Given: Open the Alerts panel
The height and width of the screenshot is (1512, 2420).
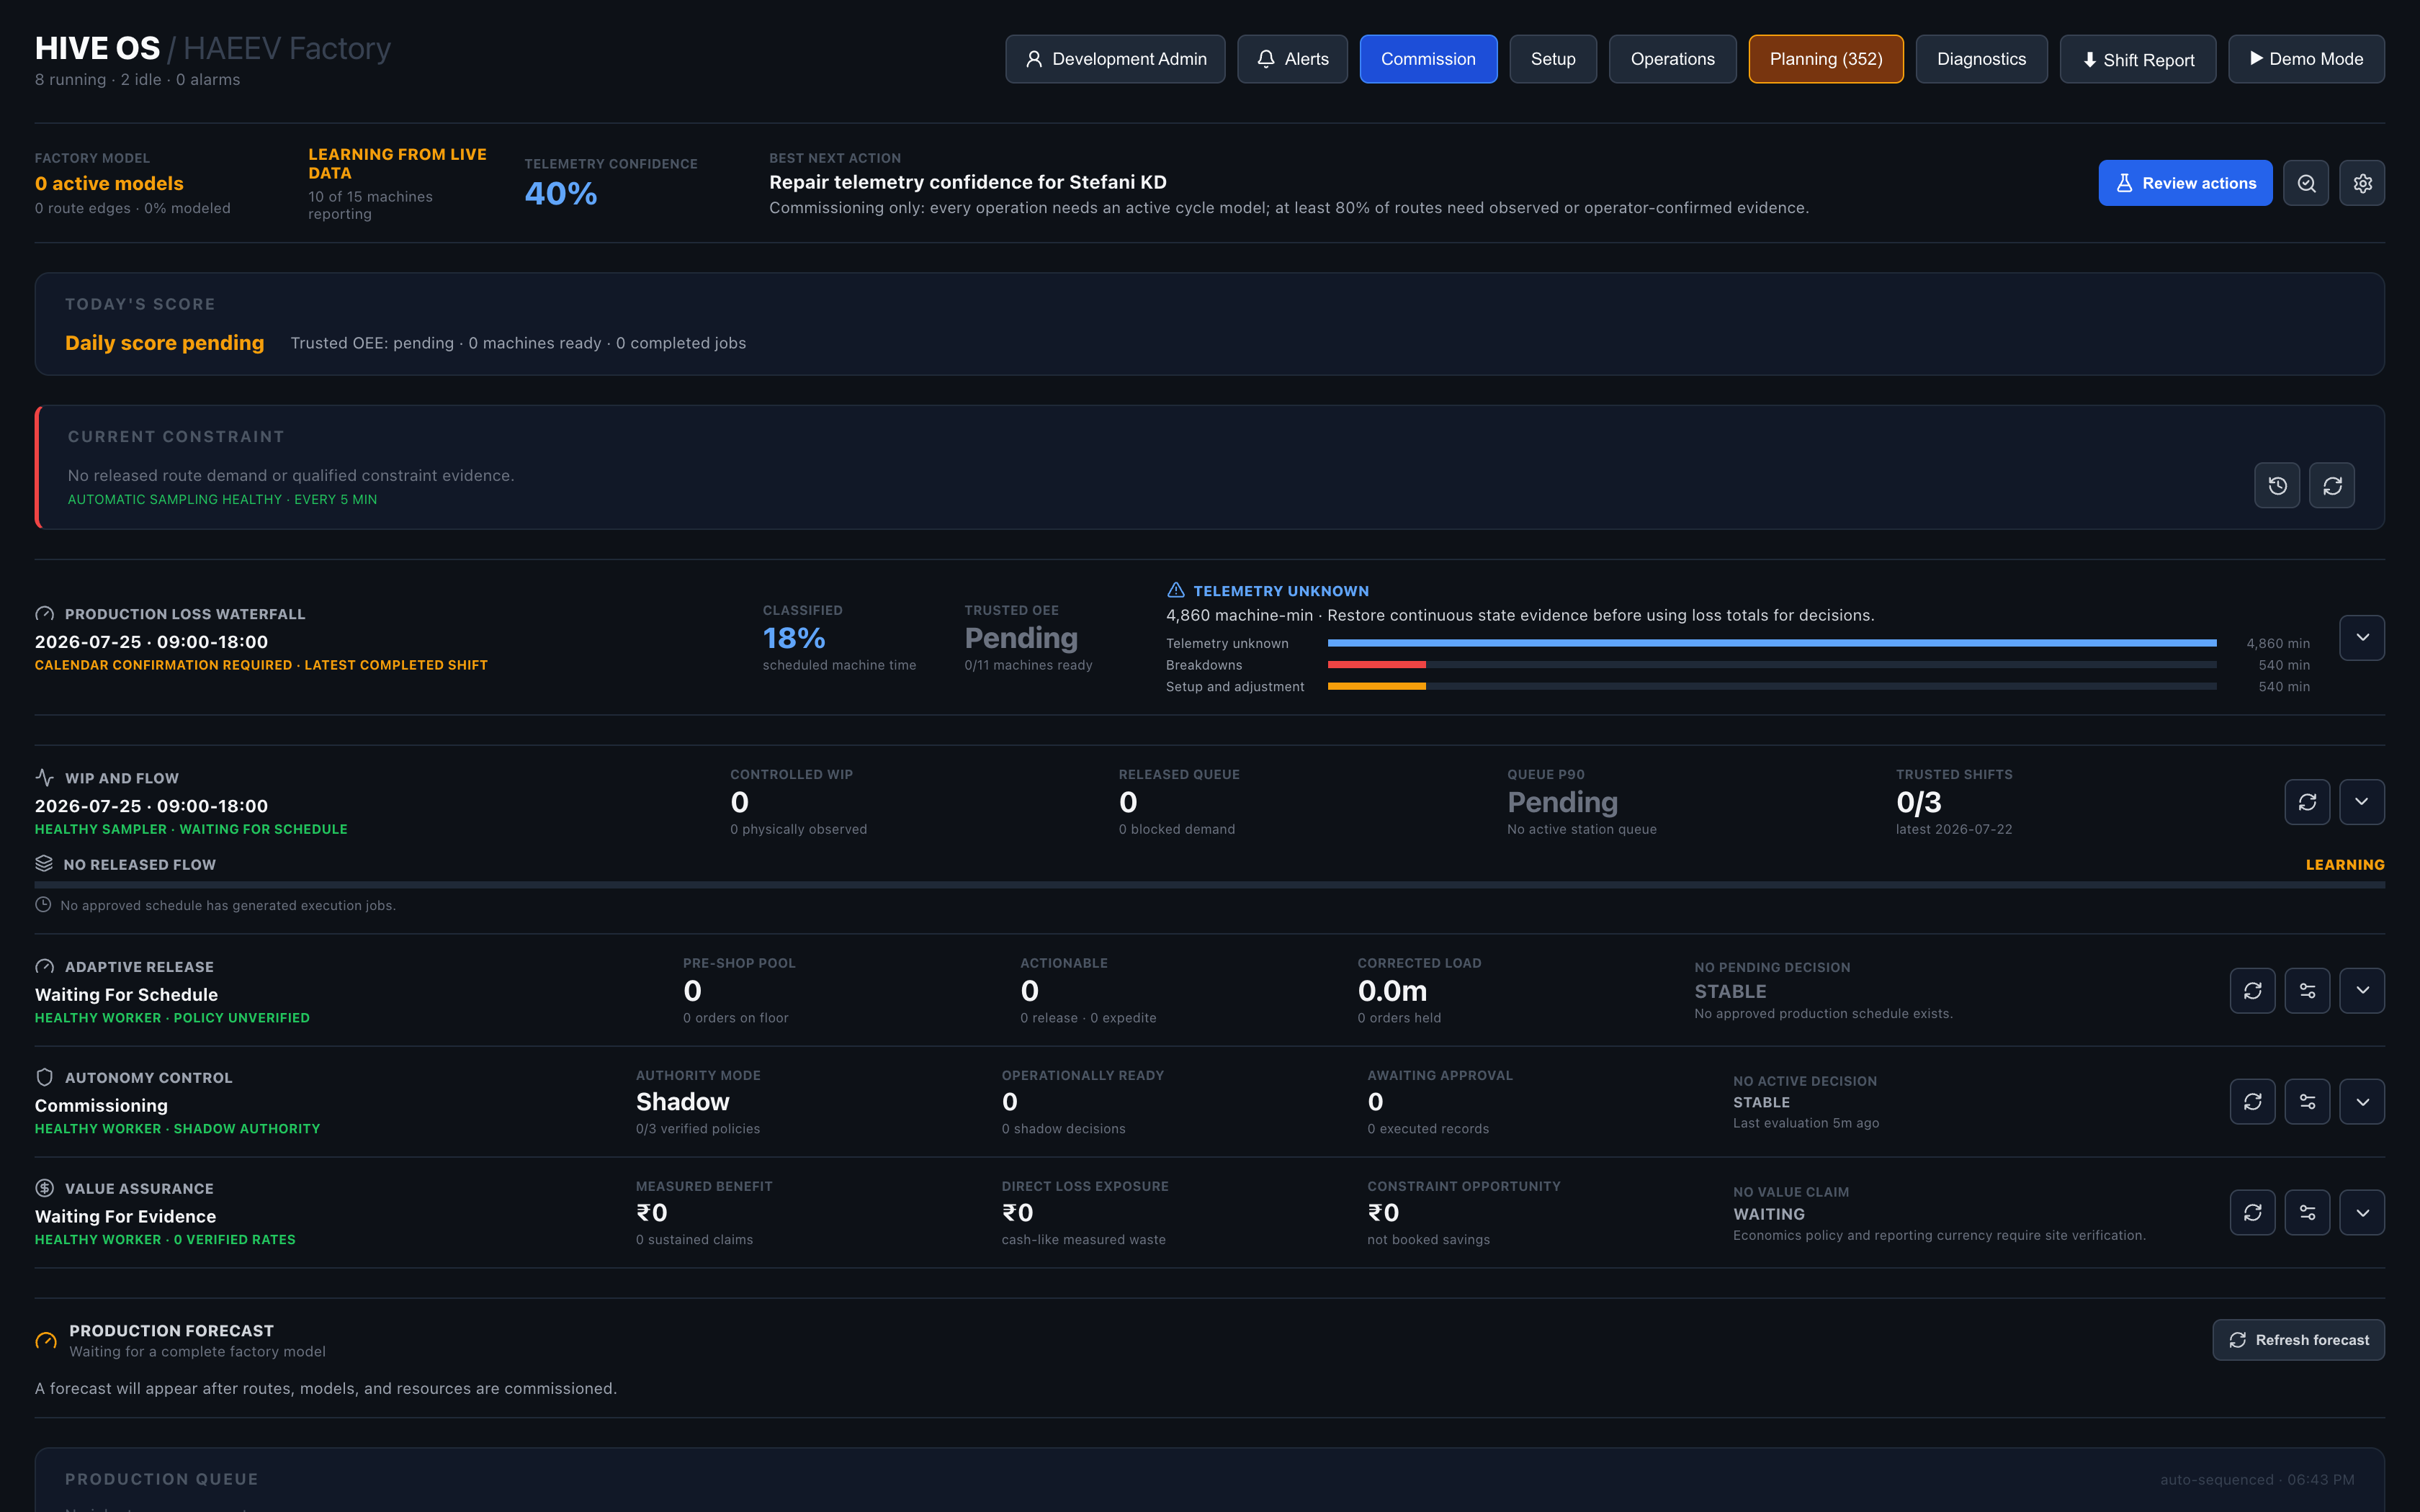Looking at the screenshot, I should [x=1292, y=59].
